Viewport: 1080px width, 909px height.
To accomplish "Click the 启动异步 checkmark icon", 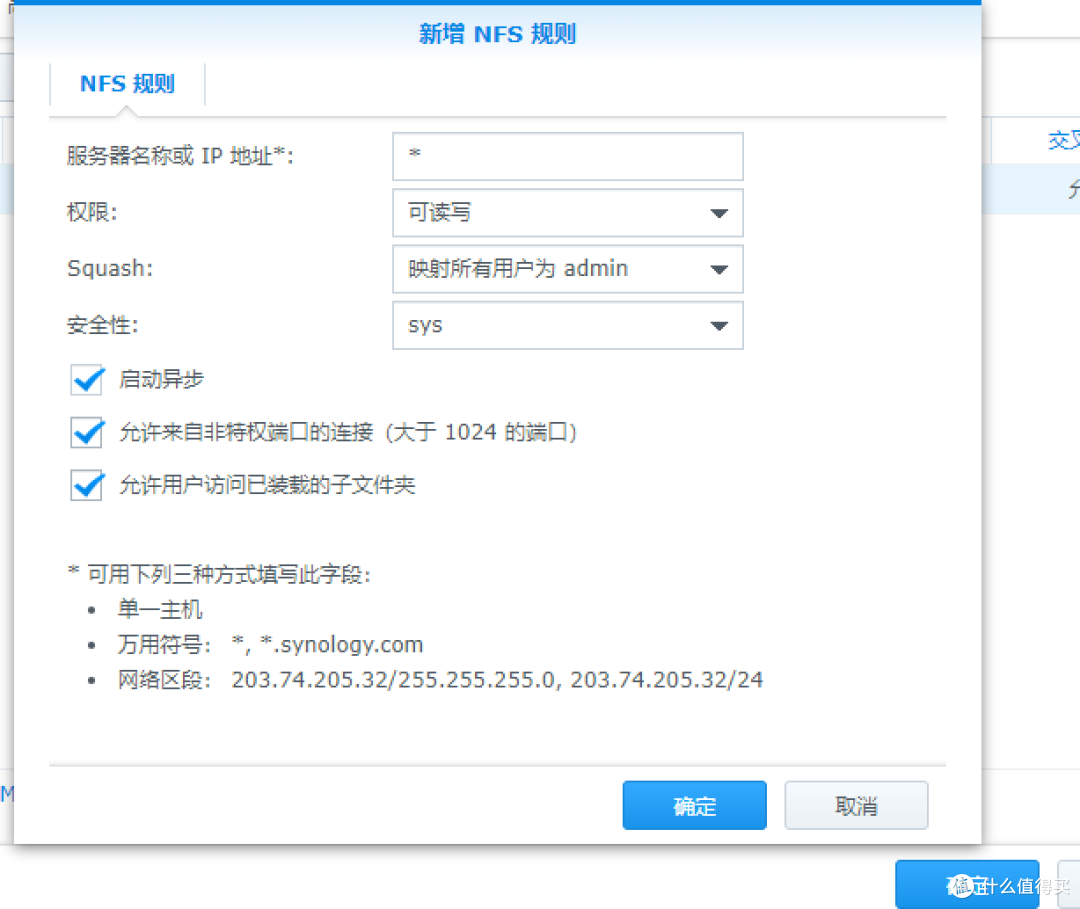I will [x=86, y=379].
